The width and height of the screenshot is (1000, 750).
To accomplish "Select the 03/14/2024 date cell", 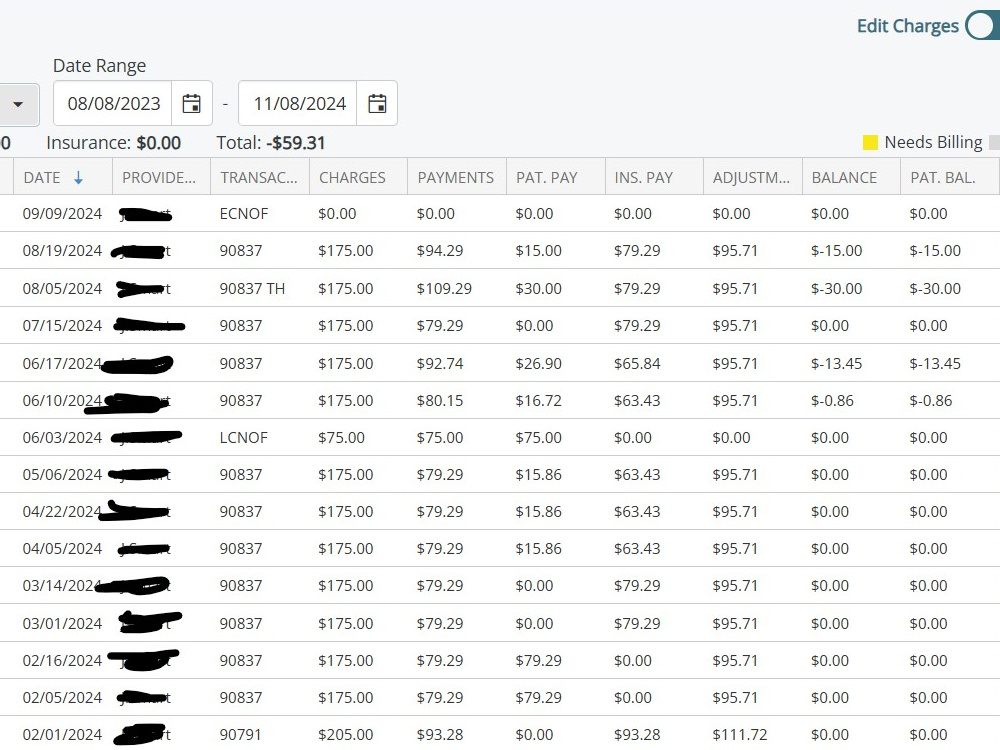I will [x=62, y=585].
